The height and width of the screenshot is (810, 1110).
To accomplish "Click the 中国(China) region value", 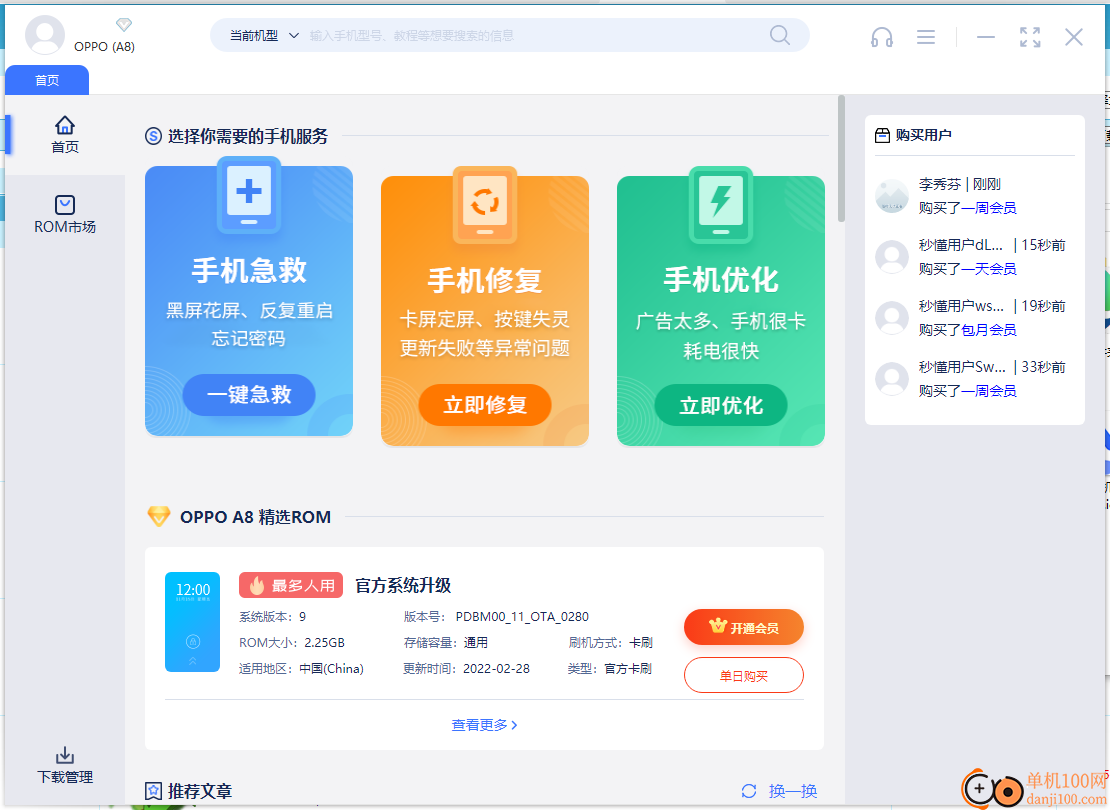I will point(331,668).
